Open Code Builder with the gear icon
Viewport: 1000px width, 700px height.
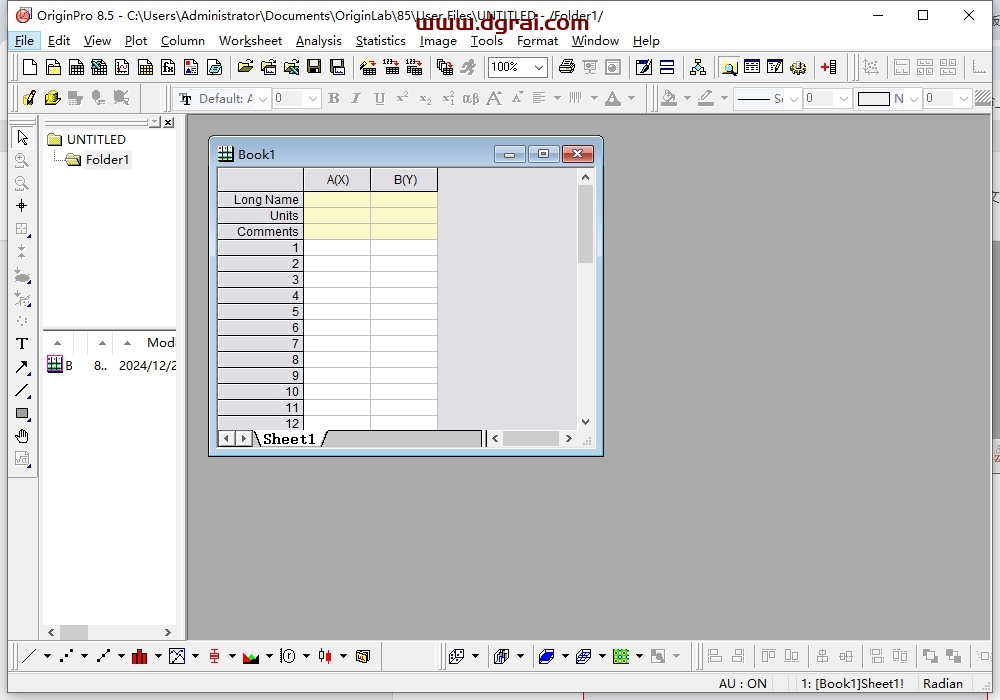[798, 67]
